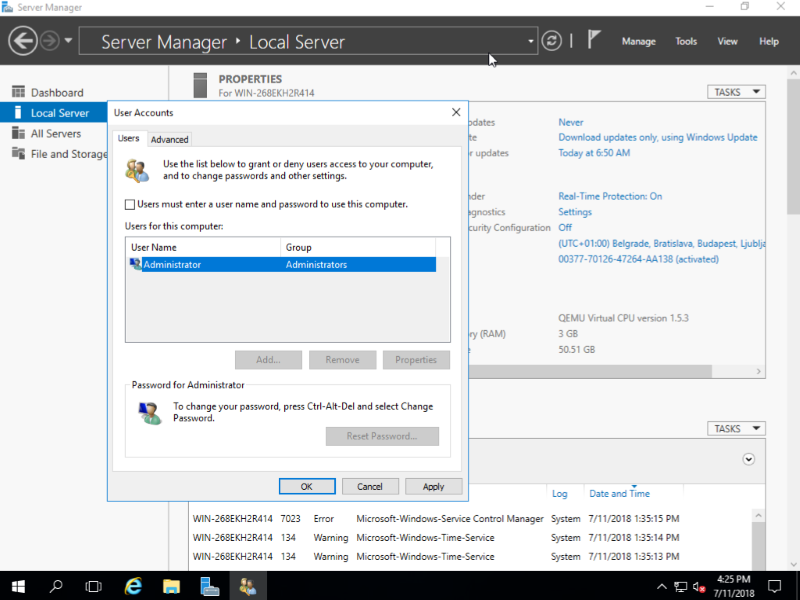
Task: Launch Internet Explorer from taskbar
Action: pyautogui.click(x=134, y=586)
